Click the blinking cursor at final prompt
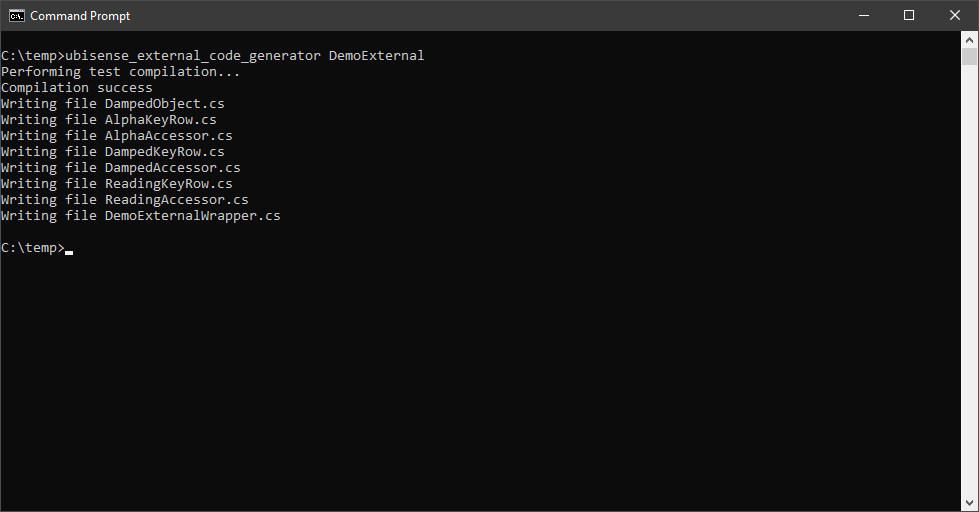Image resolution: width=979 pixels, height=512 pixels. pyautogui.click(x=69, y=252)
